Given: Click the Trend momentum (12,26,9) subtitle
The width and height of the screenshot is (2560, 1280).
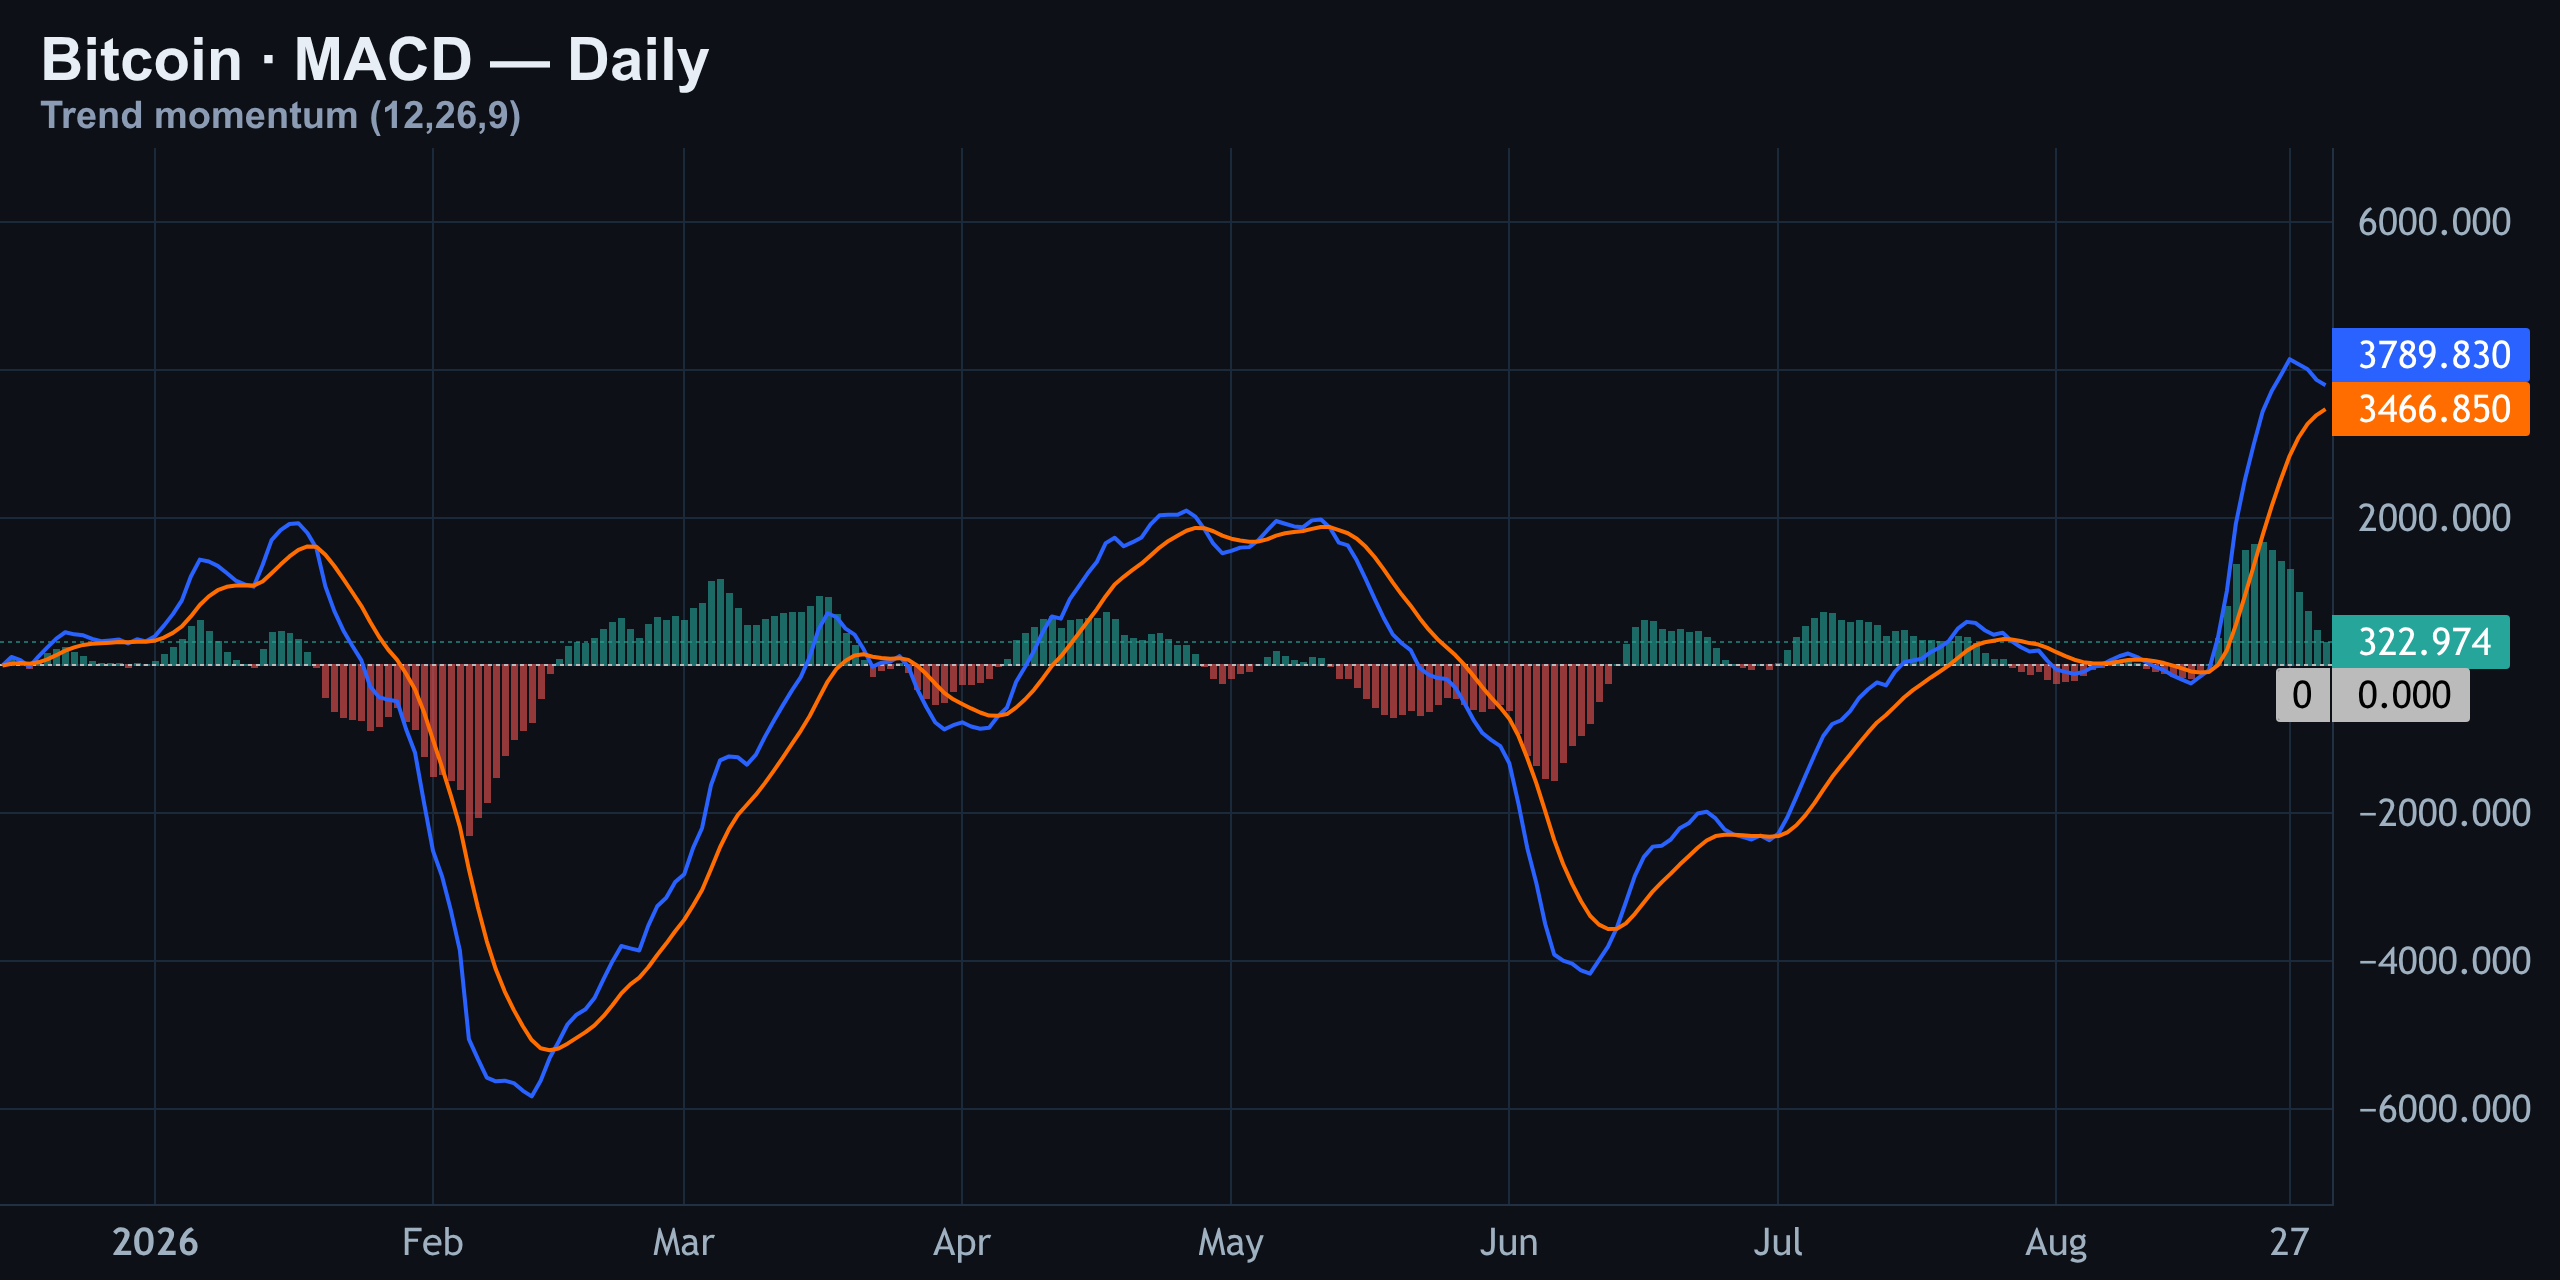Looking at the screenshot, I should [x=281, y=116].
